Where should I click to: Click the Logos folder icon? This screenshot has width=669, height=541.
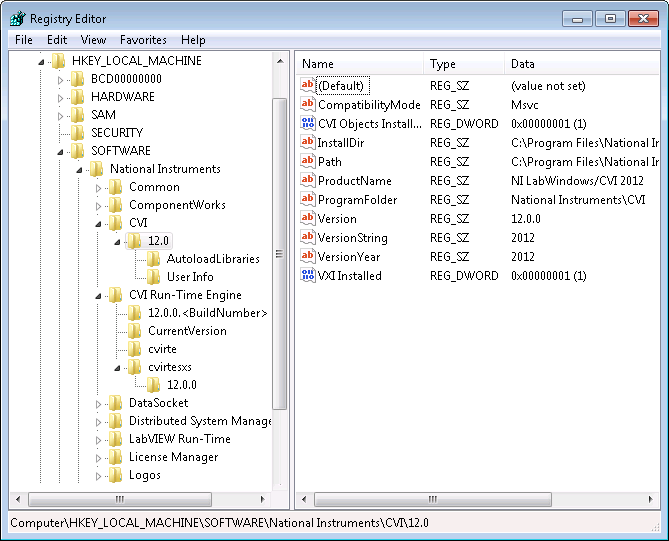pyautogui.click(x=115, y=475)
